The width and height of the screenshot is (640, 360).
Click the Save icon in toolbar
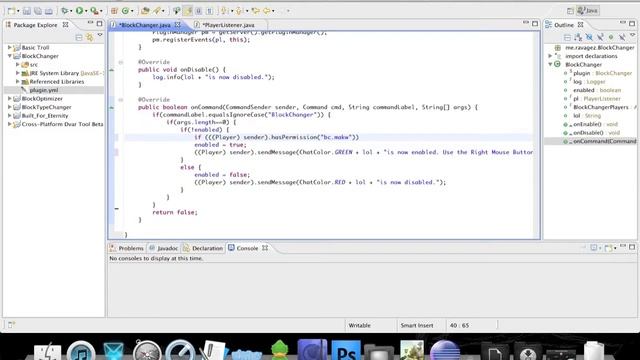[27, 11]
